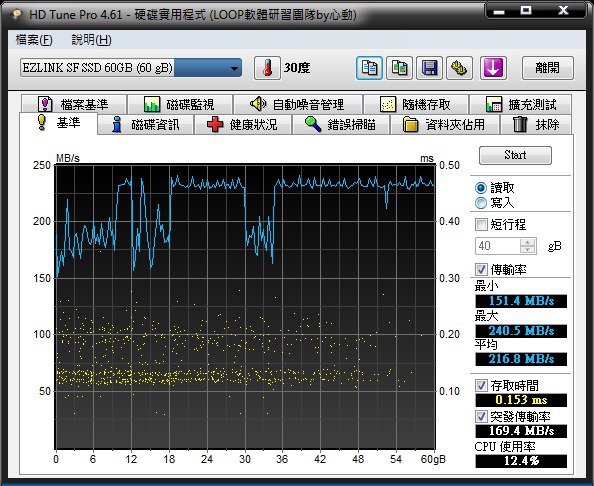Switch to the 磁碟資訊 tab
Screen dimensions: 594x486
pyautogui.click(x=146, y=124)
